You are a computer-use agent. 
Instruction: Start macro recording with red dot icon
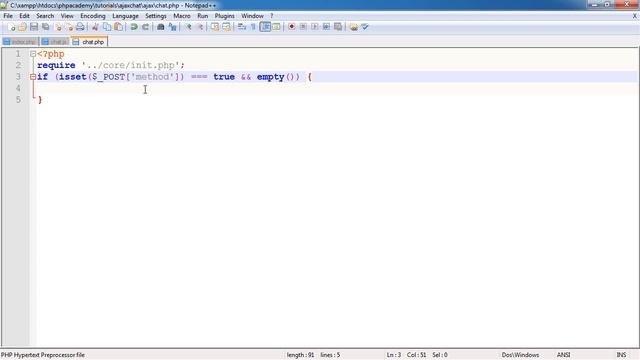pyautogui.click(x=291, y=27)
